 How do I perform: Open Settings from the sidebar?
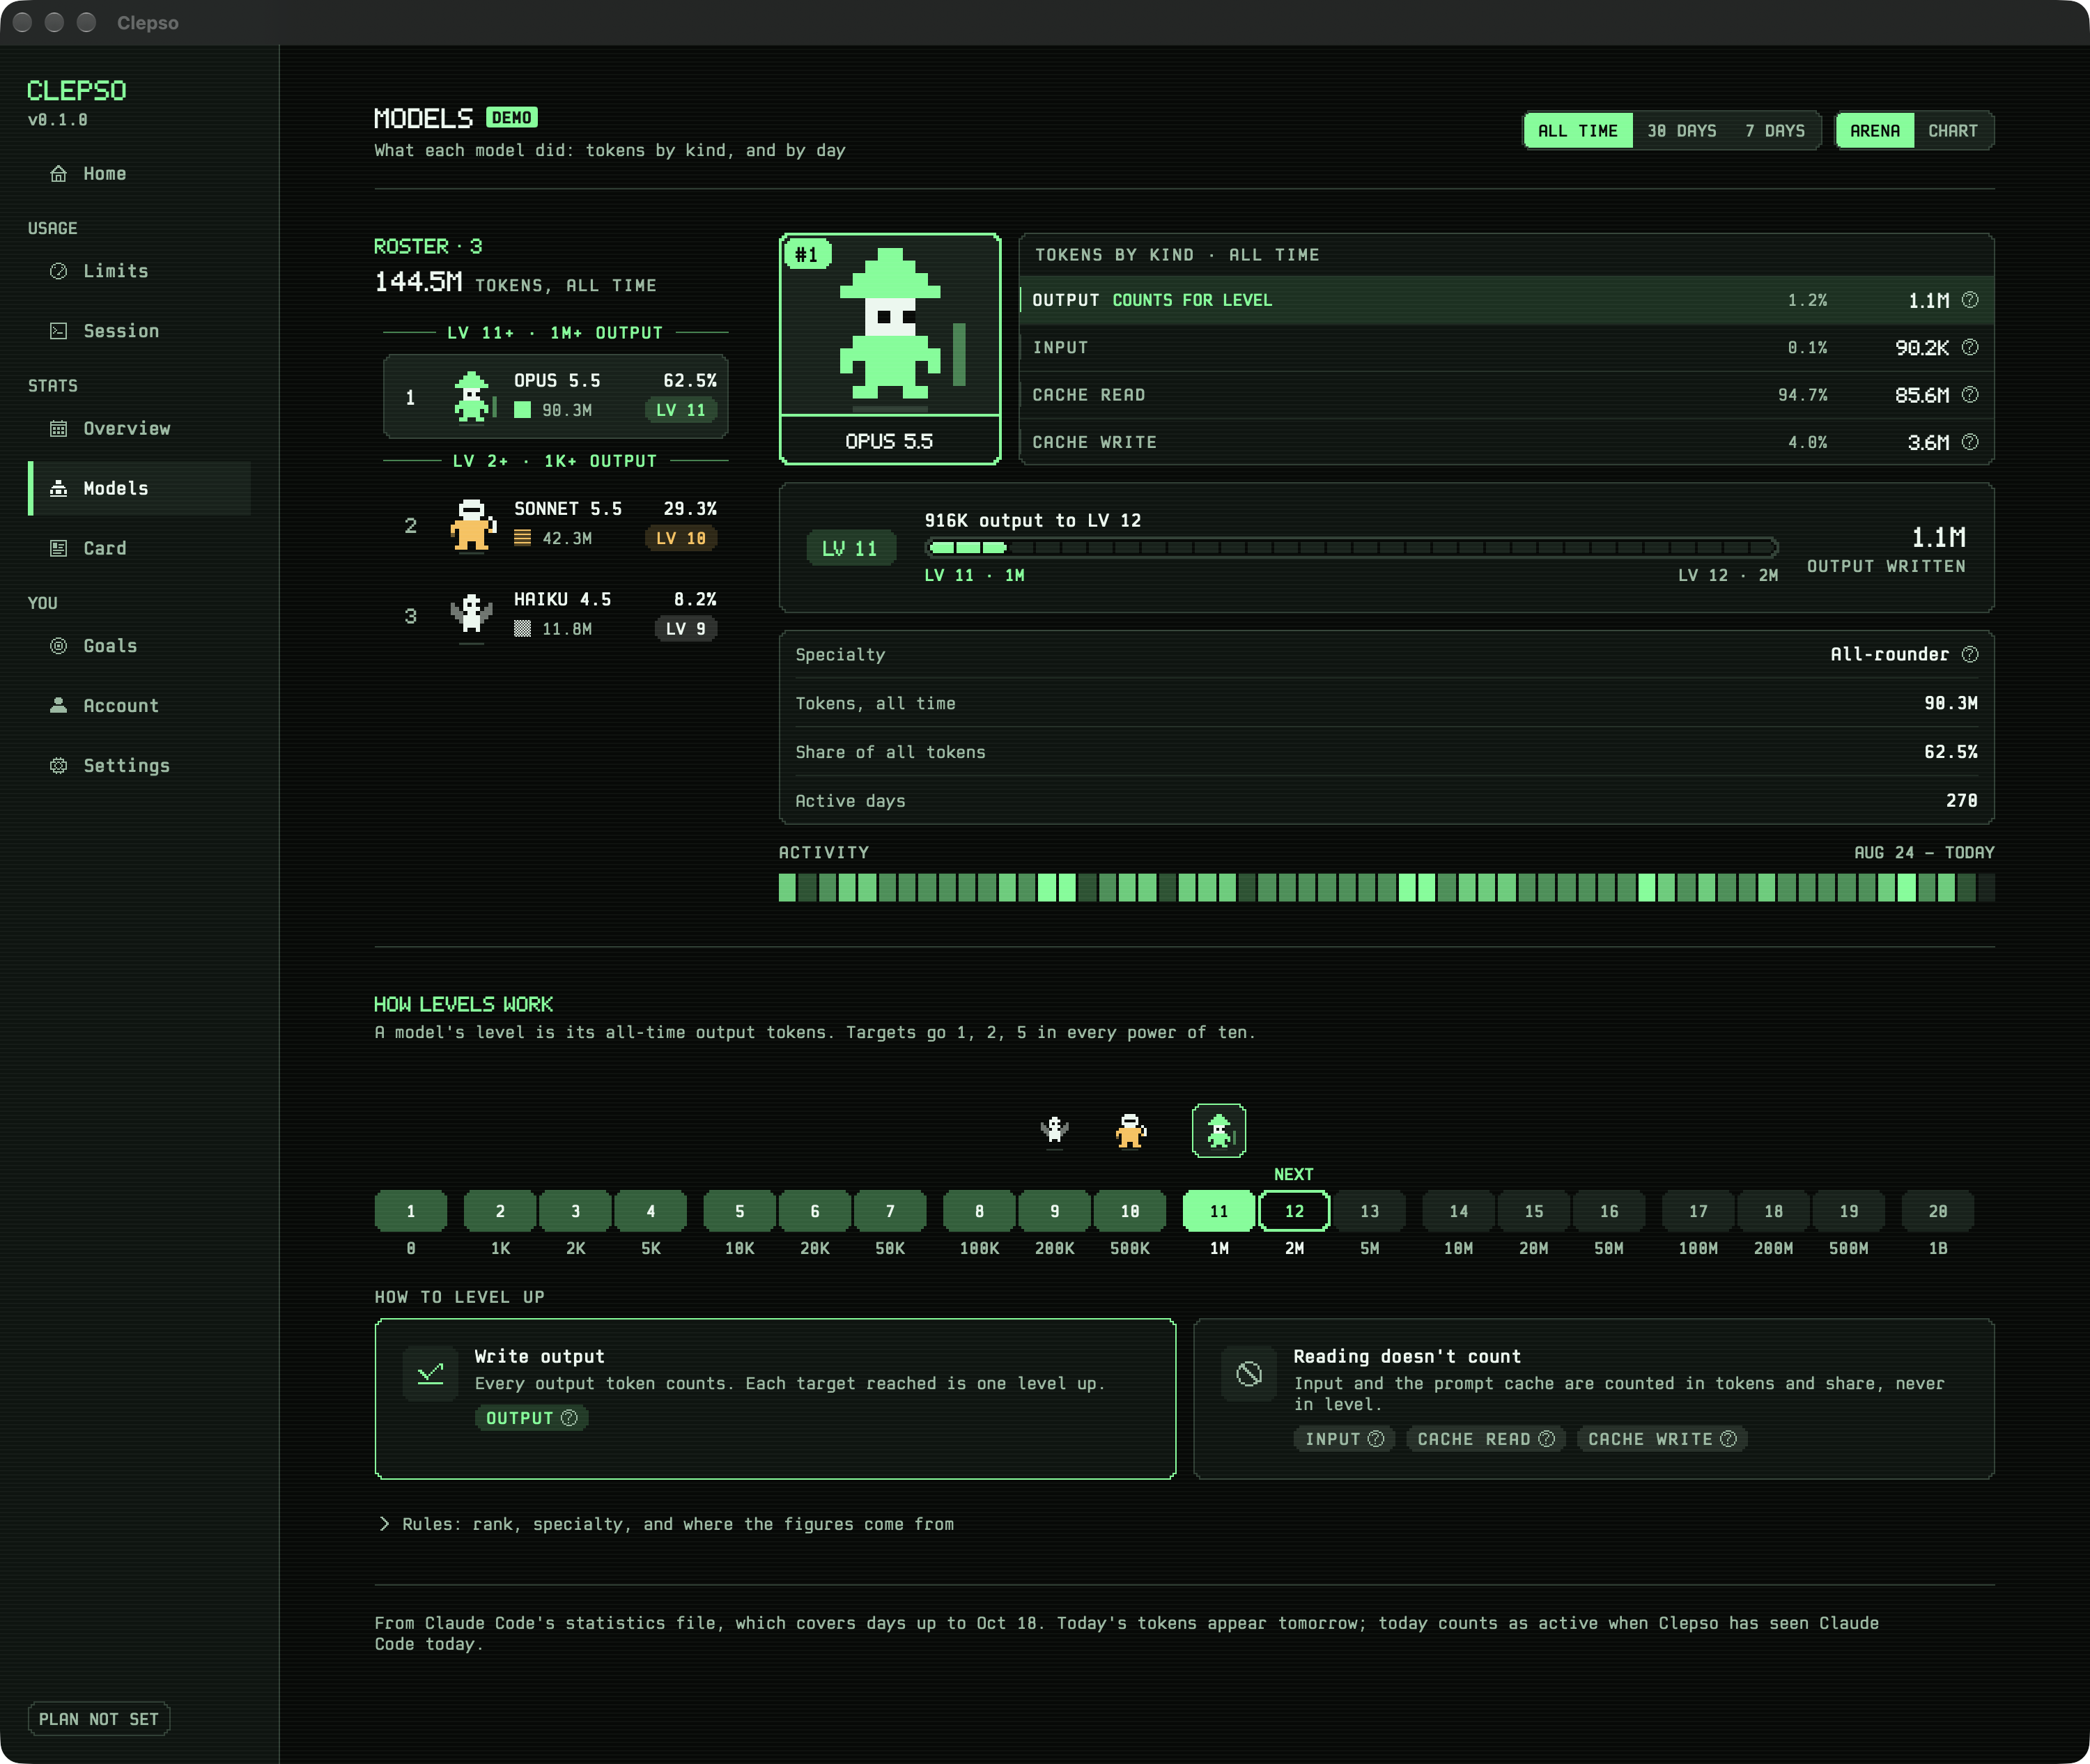point(139,766)
